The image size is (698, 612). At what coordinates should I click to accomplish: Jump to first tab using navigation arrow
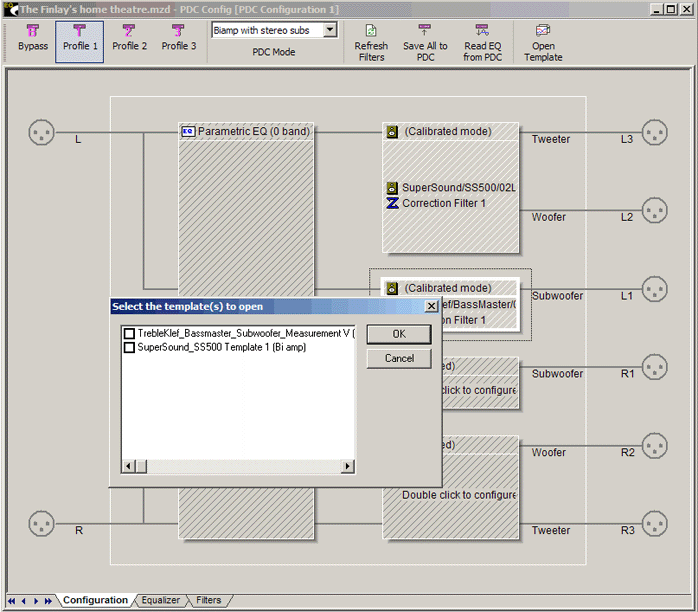coord(12,601)
